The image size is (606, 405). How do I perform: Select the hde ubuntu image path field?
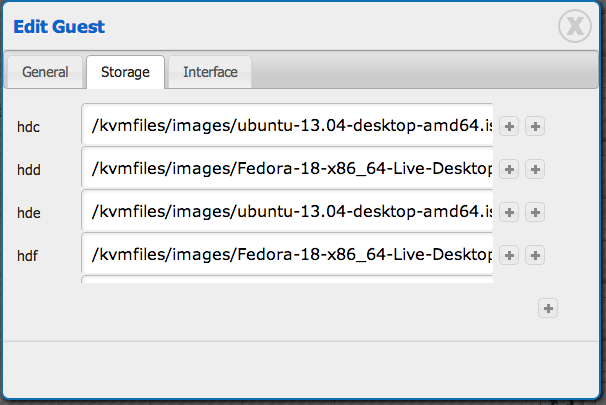click(288, 212)
